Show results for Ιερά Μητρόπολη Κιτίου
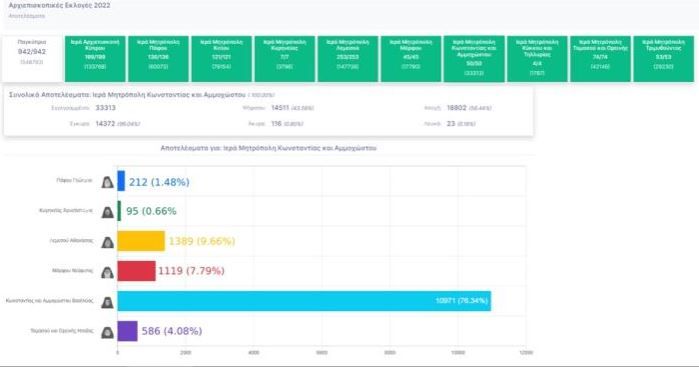699x367 pixels. tap(222, 59)
